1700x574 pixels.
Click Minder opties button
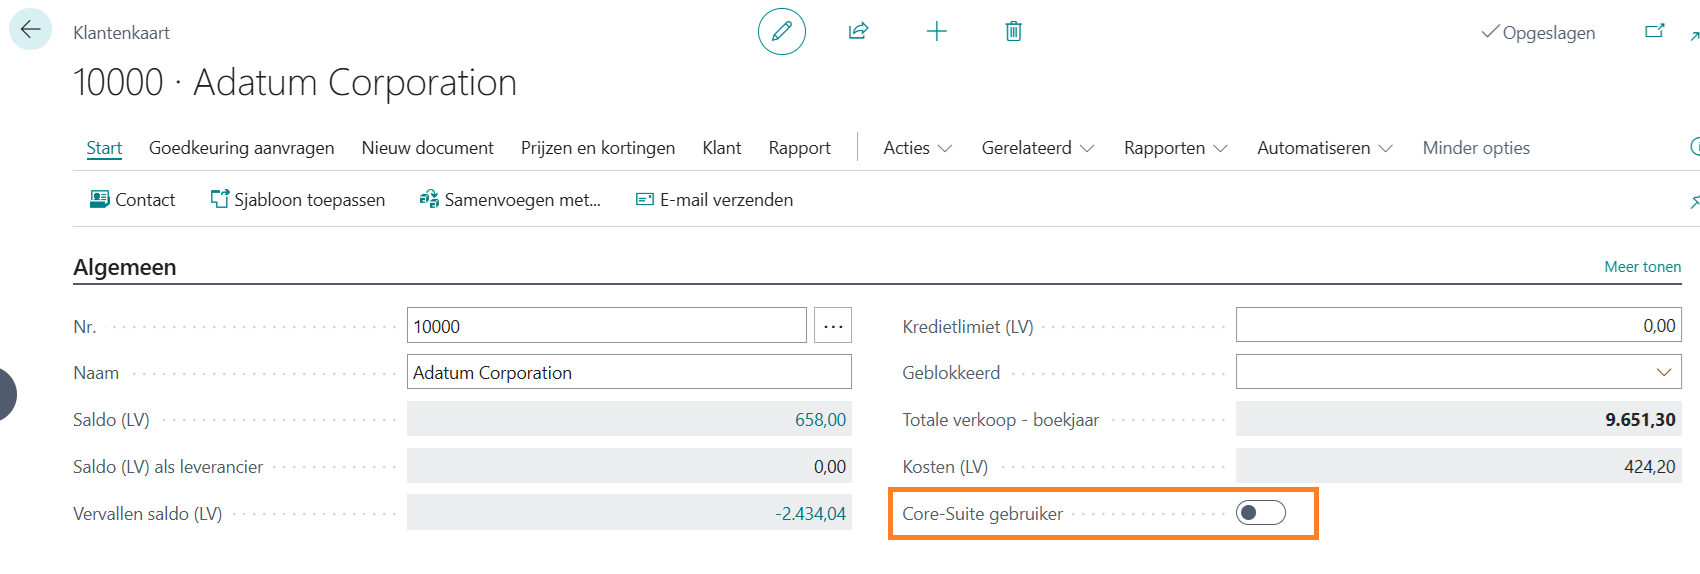pyautogui.click(x=1476, y=148)
